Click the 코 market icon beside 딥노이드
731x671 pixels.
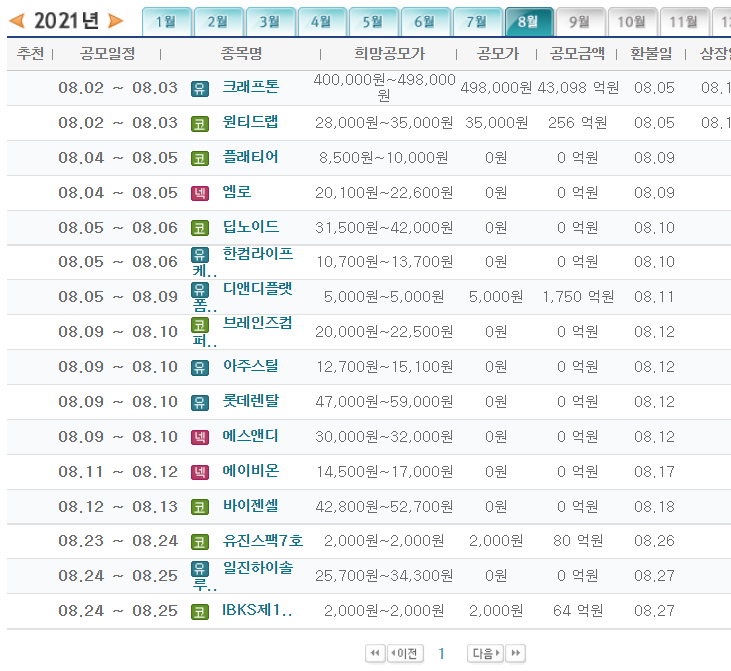pos(200,228)
